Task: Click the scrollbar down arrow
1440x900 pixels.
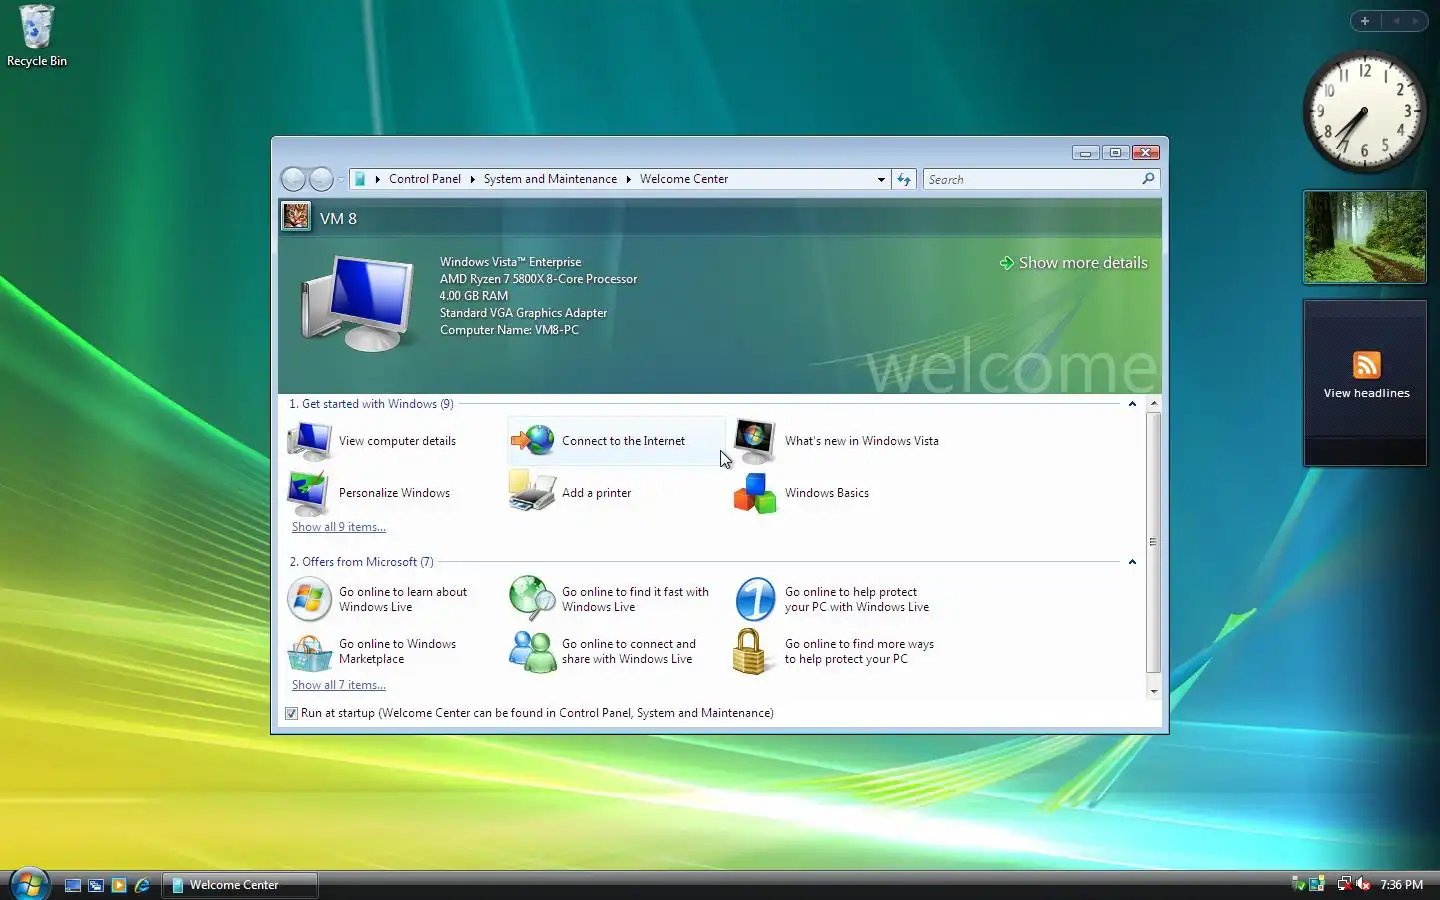Action: [1154, 691]
